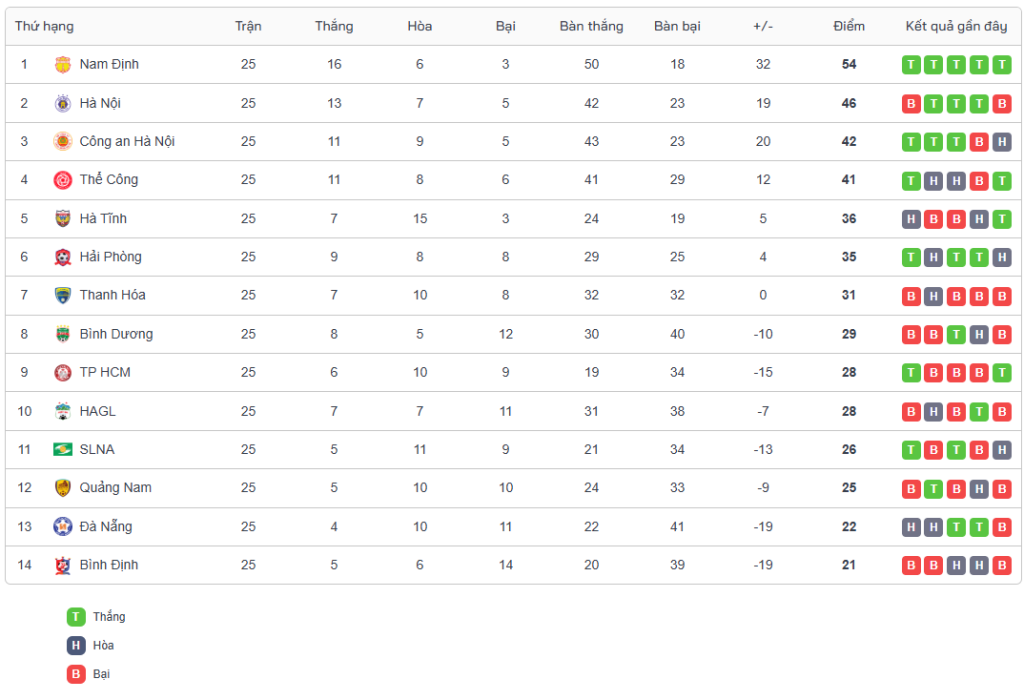Open the Hải Phòng team crest

point(63,257)
